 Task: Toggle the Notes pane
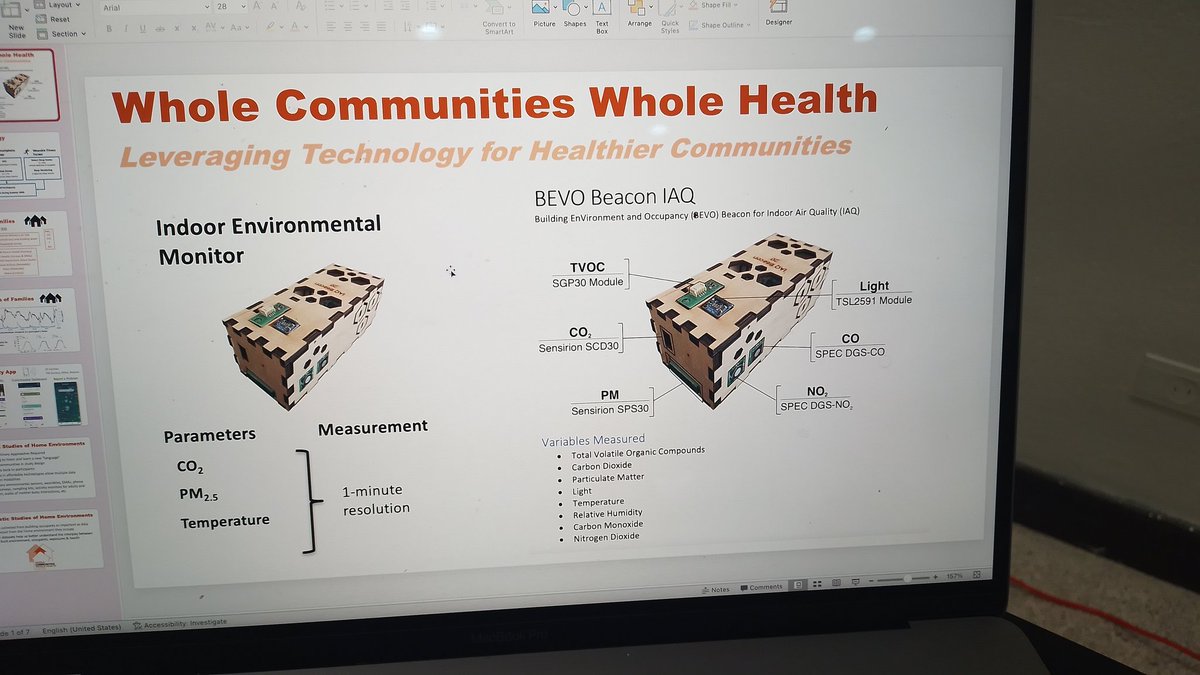pos(714,589)
